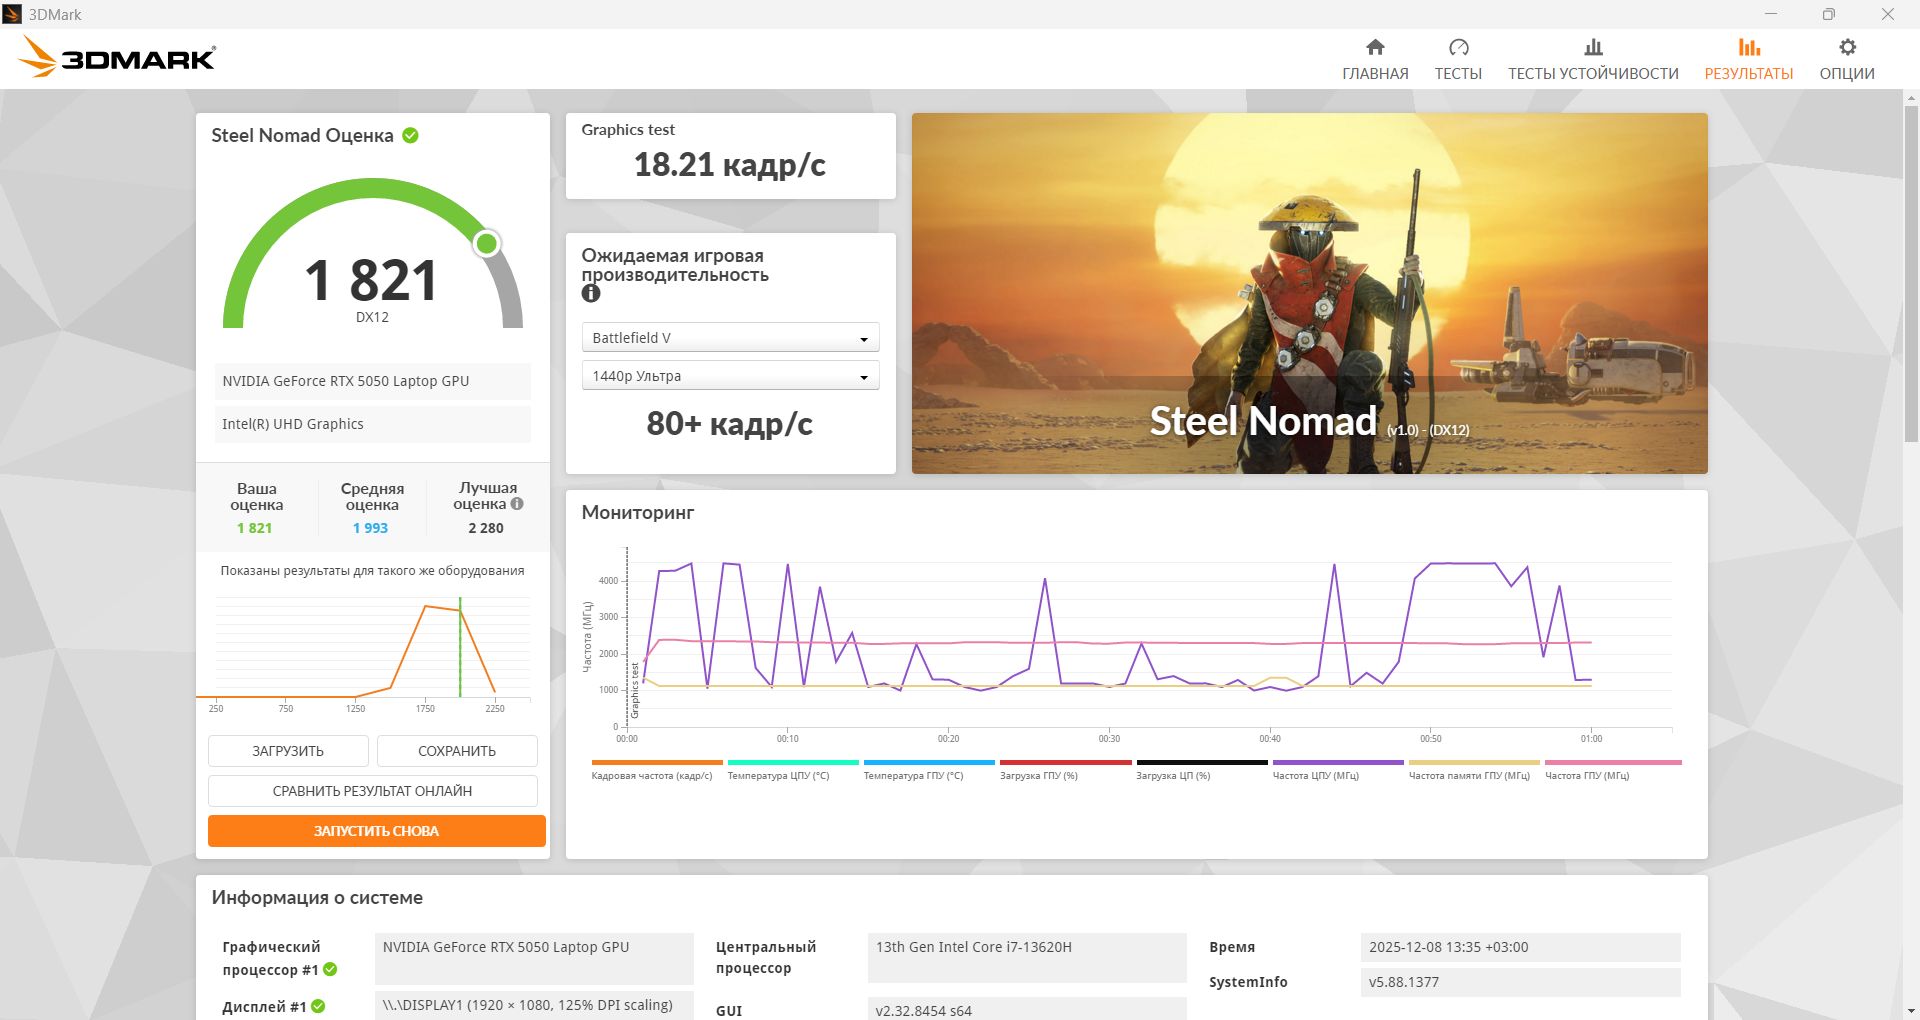Click the 80+ кадр/с estimated performance value
Viewport: 1920px width, 1020px height.
click(730, 424)
